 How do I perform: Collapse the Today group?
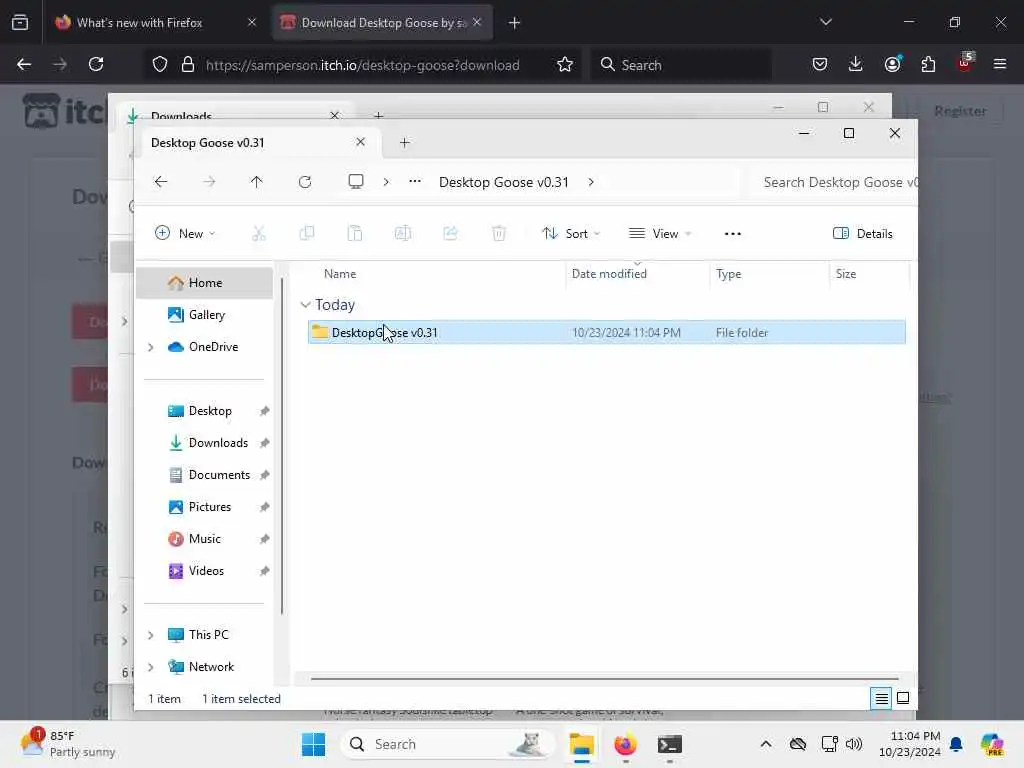pyautogui.click(x=305, y=305)
